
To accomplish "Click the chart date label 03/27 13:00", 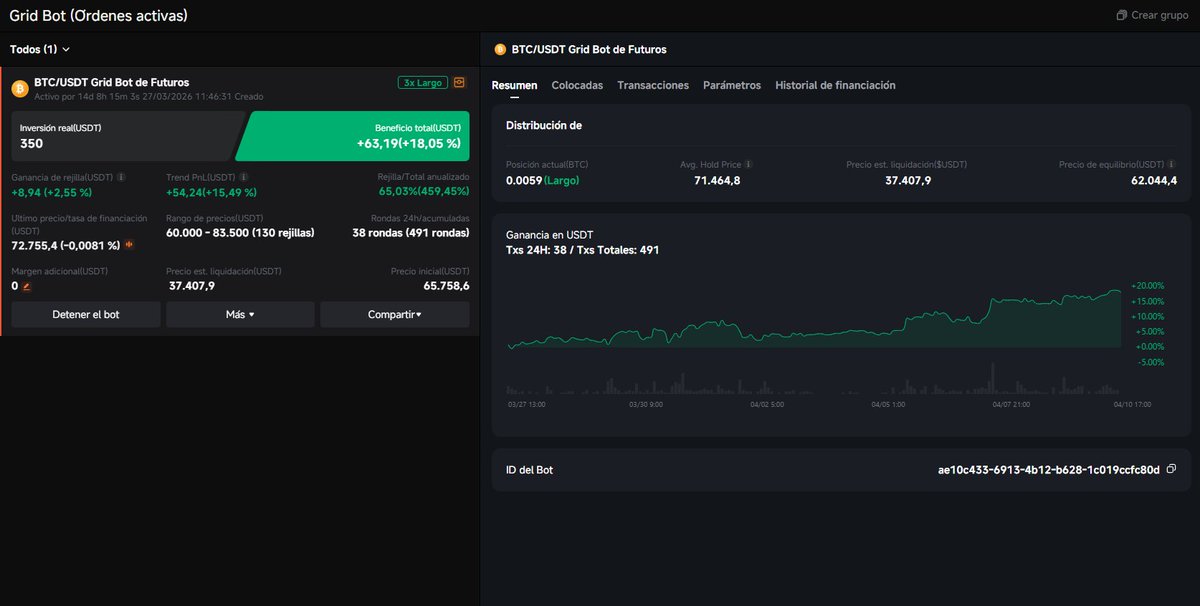I will 526,405.
